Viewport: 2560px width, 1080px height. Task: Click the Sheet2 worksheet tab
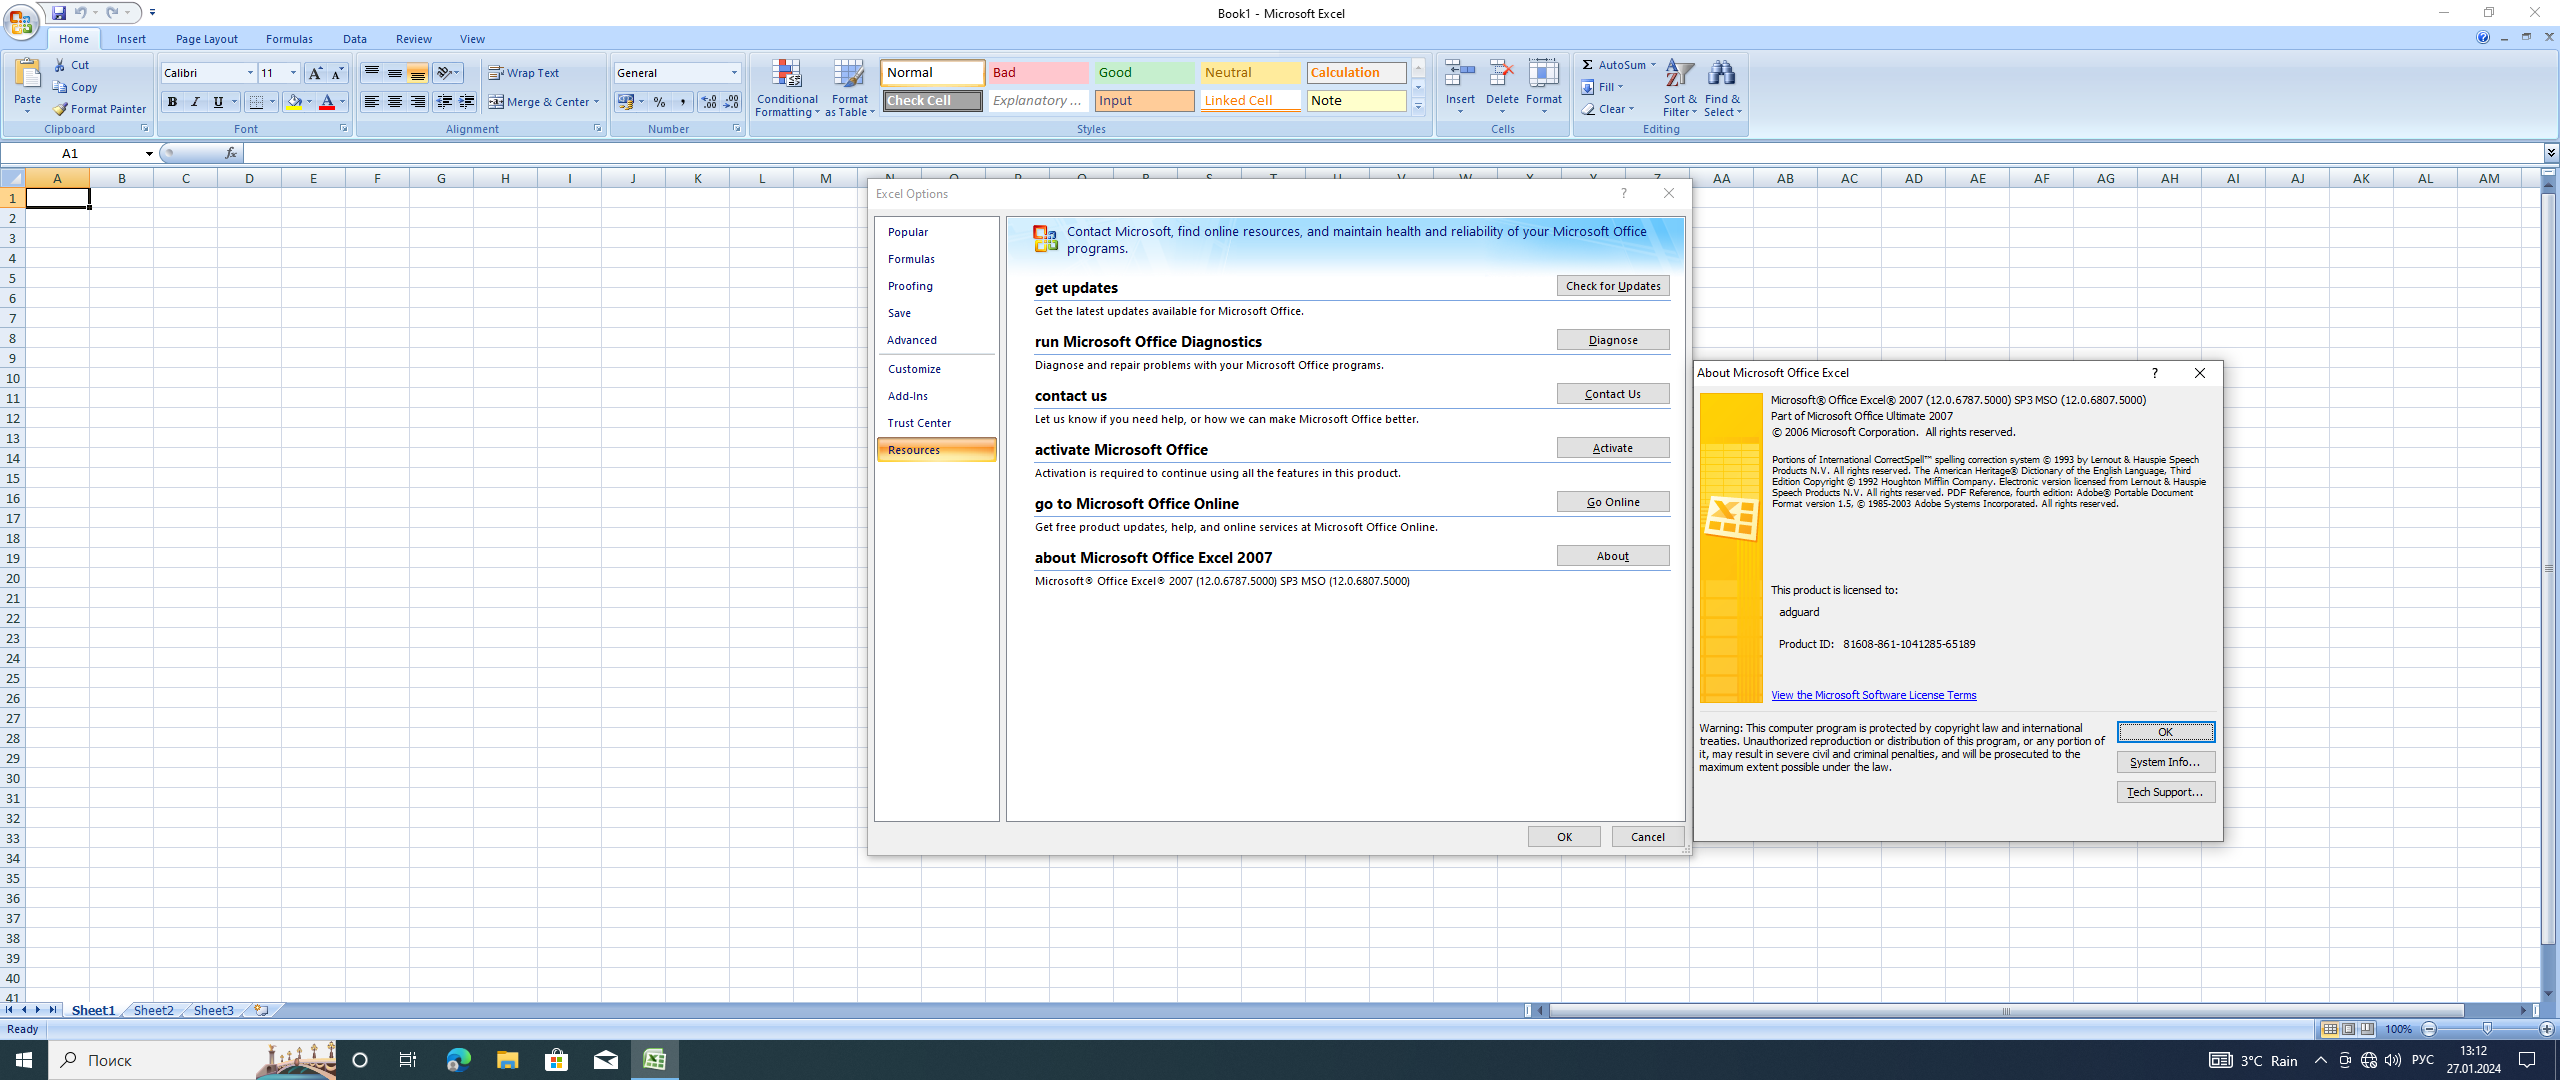tap(153, 1010)
